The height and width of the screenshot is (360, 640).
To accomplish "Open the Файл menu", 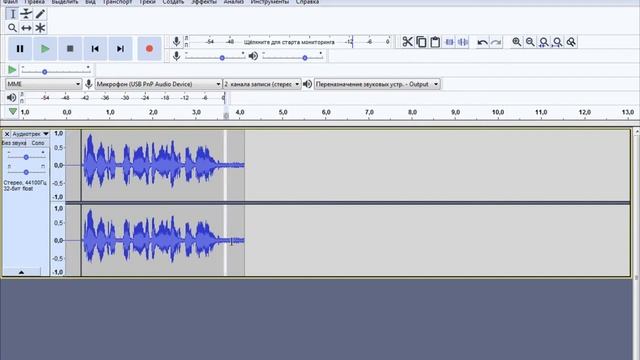I will point(10,2).
